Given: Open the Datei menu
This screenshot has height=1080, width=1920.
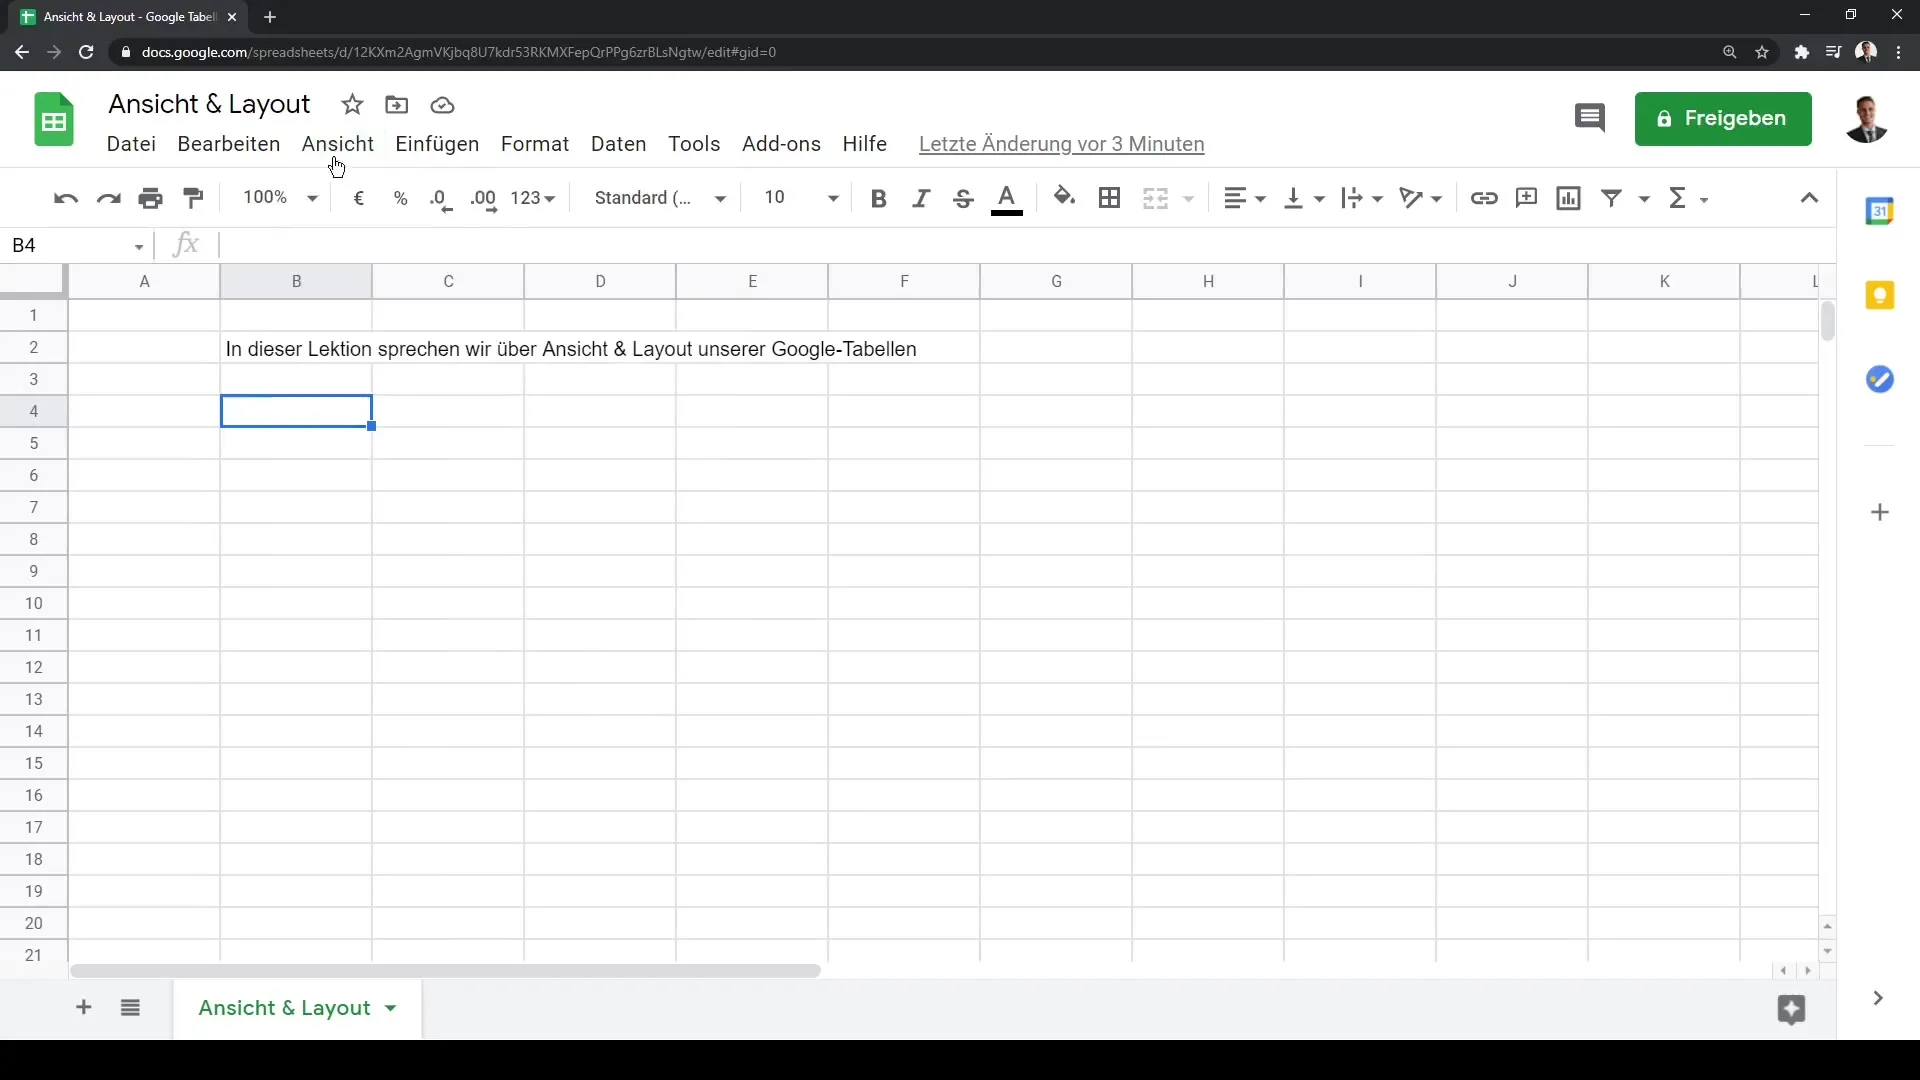Looking at the screenshot, I should click(131, 144).
